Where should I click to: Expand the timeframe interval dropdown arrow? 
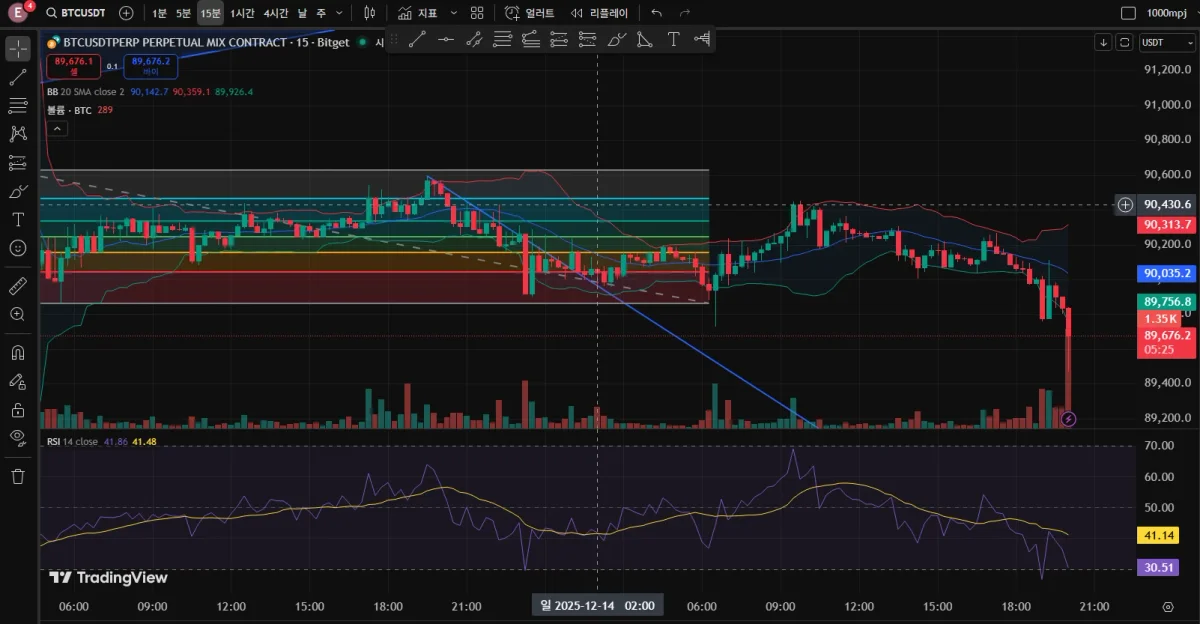pyautogui.click(x=340, y=13)
